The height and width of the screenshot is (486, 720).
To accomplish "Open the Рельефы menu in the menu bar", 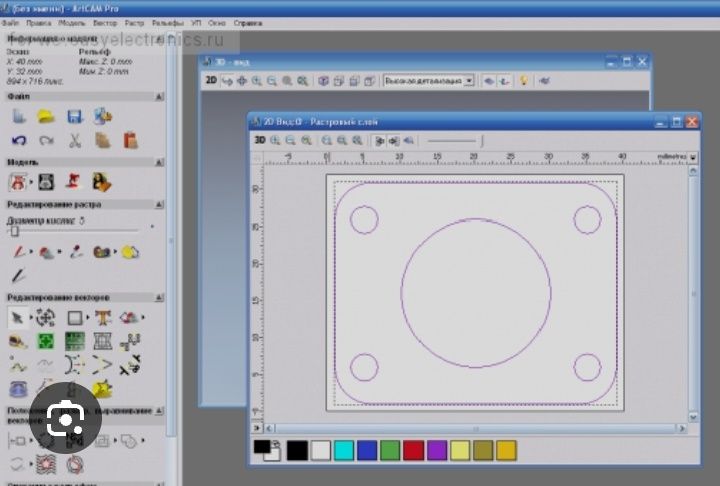I will click(167, 22).
